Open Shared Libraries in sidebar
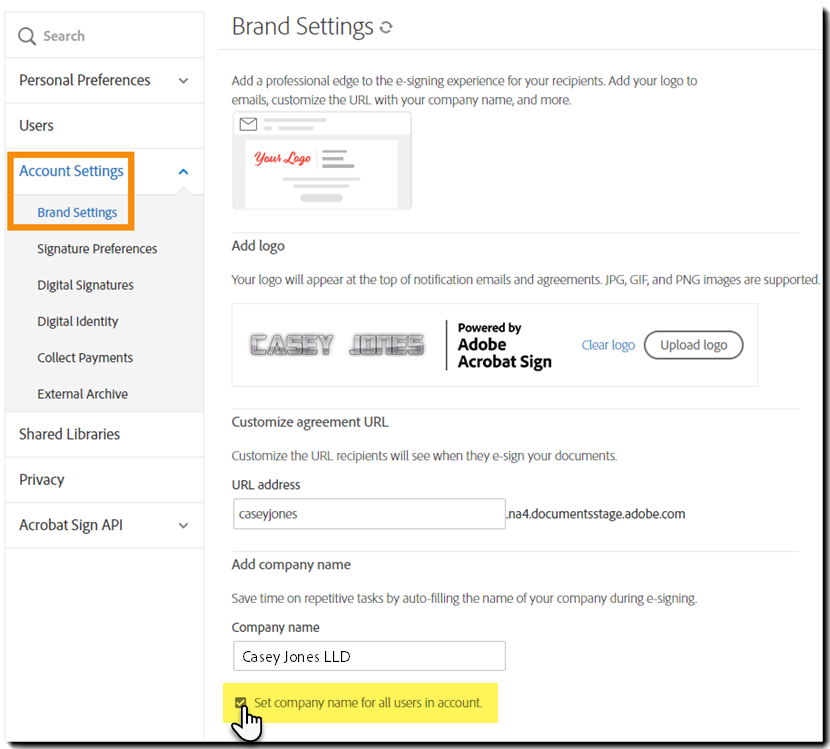The width and height of the screenshot is (830, 749). (x=69, y=434)
